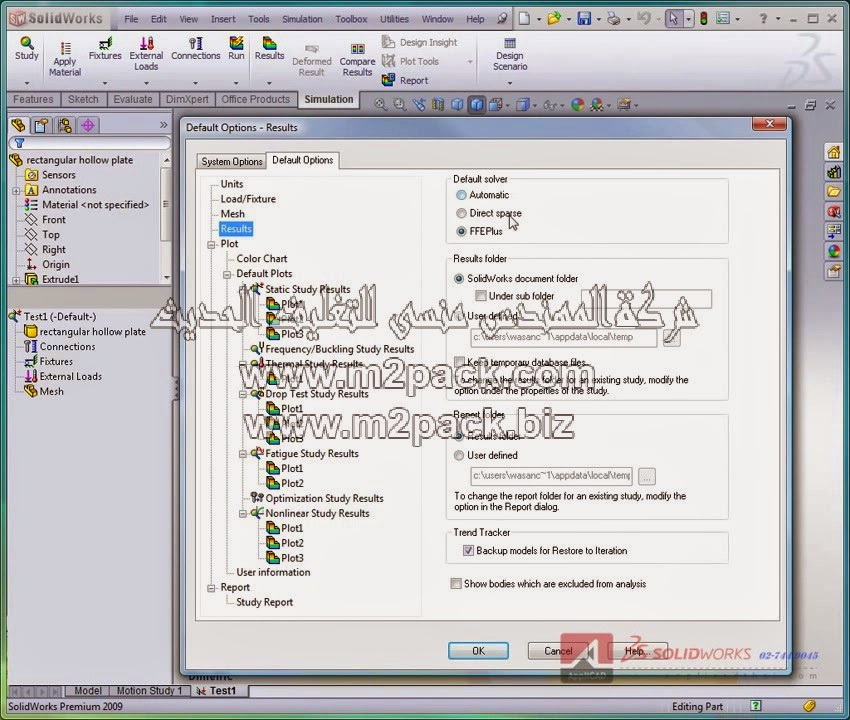Switch to the Features ribbon tab
850x720 pixels.
click(33, 99)
